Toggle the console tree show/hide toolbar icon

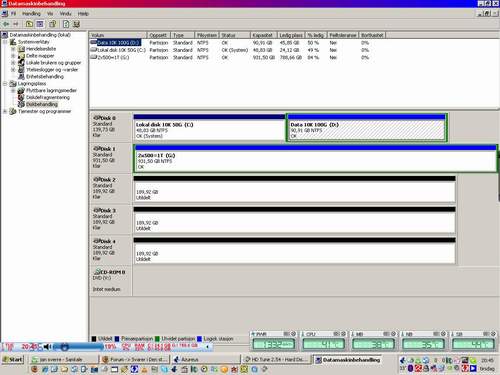coord(40,24)
